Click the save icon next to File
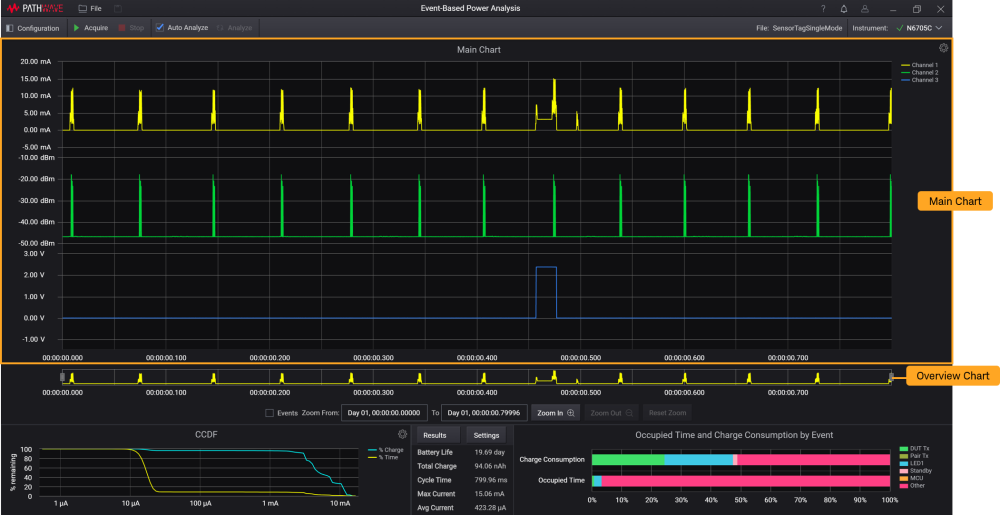1000x515 pixels. (x=118, y=9)
